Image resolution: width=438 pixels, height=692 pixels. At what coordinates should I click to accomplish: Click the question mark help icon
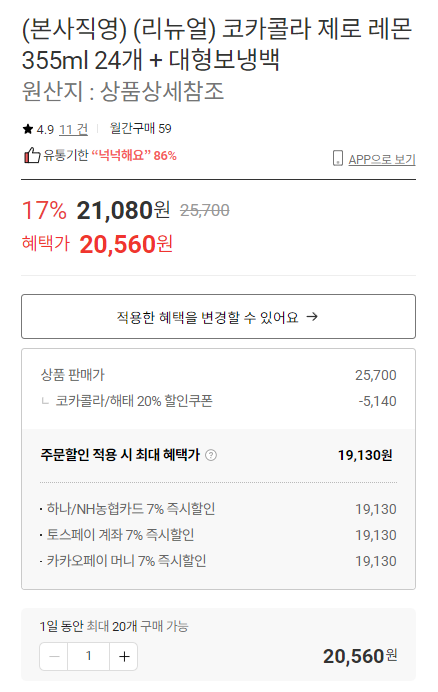(211, 455)
